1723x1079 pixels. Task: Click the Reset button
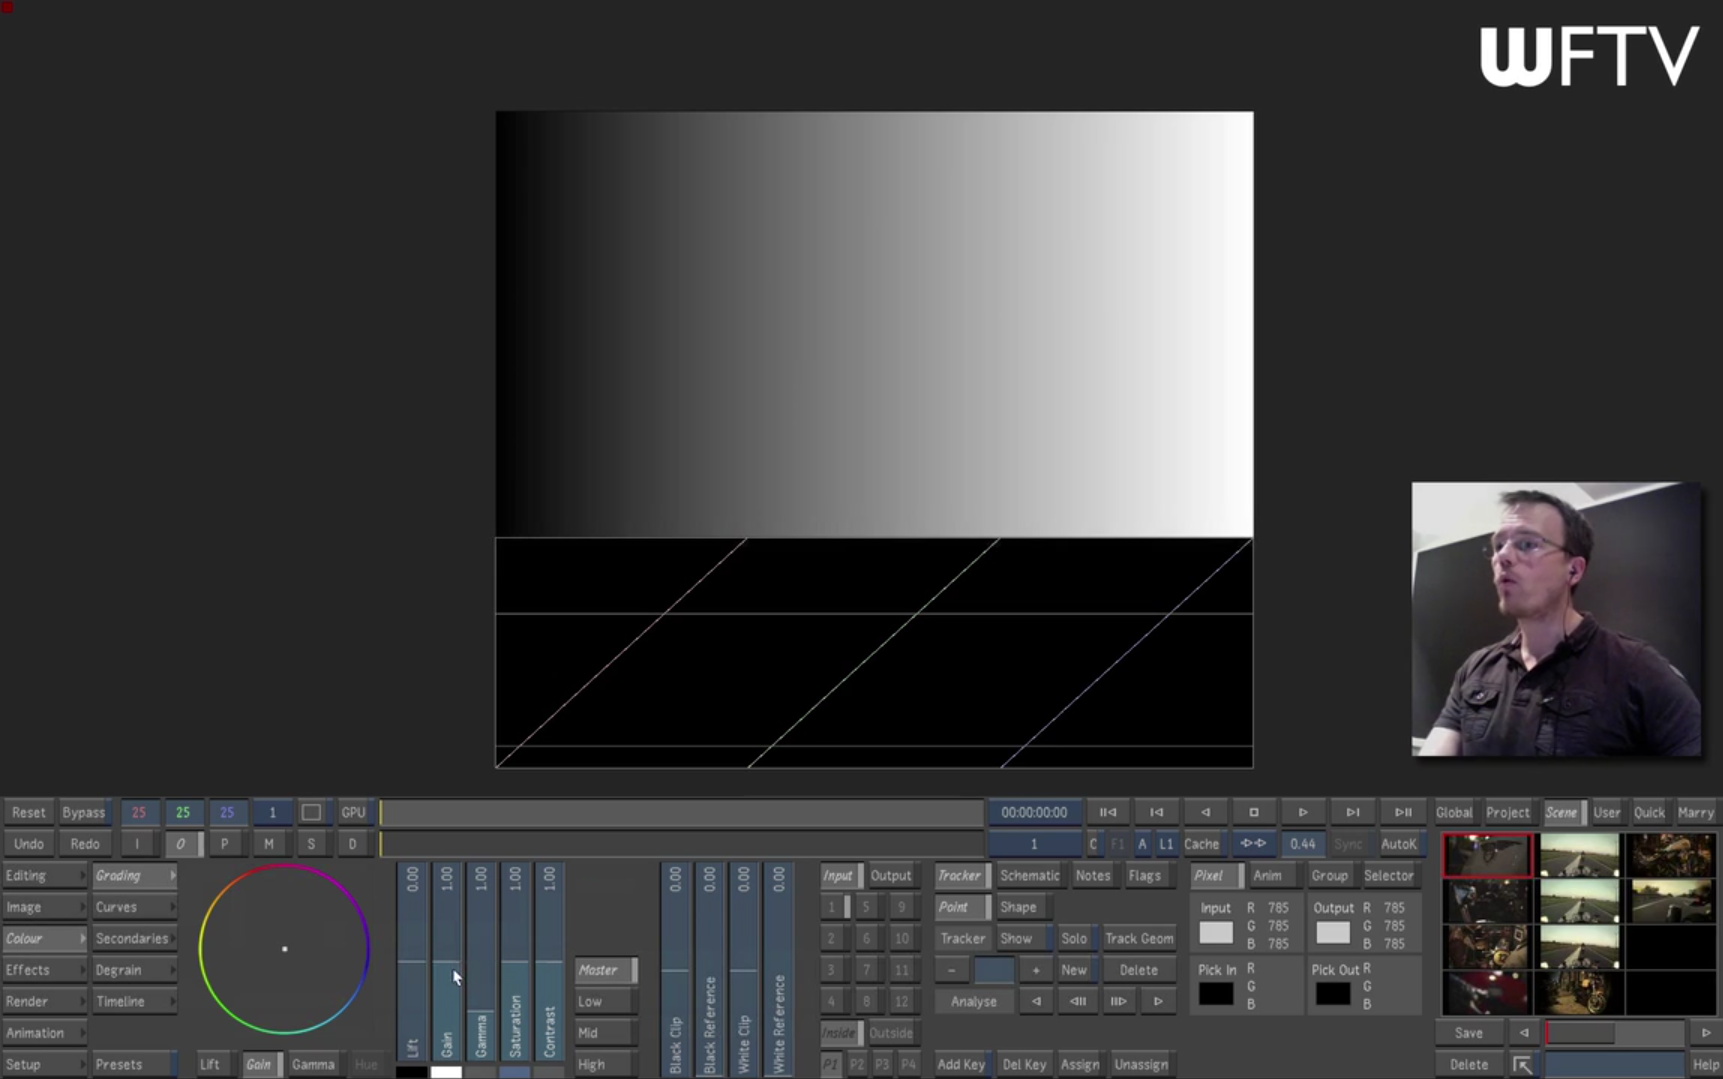tap(28, 812)
